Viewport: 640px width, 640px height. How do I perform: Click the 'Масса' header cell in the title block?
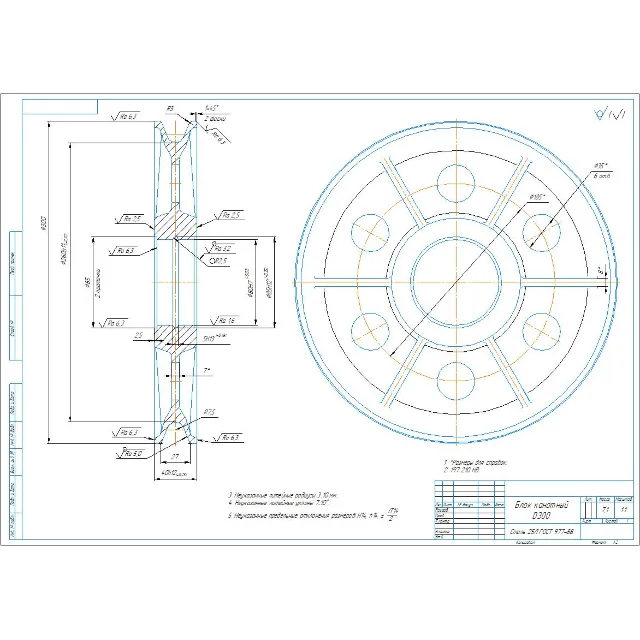[x=605, y=500]
